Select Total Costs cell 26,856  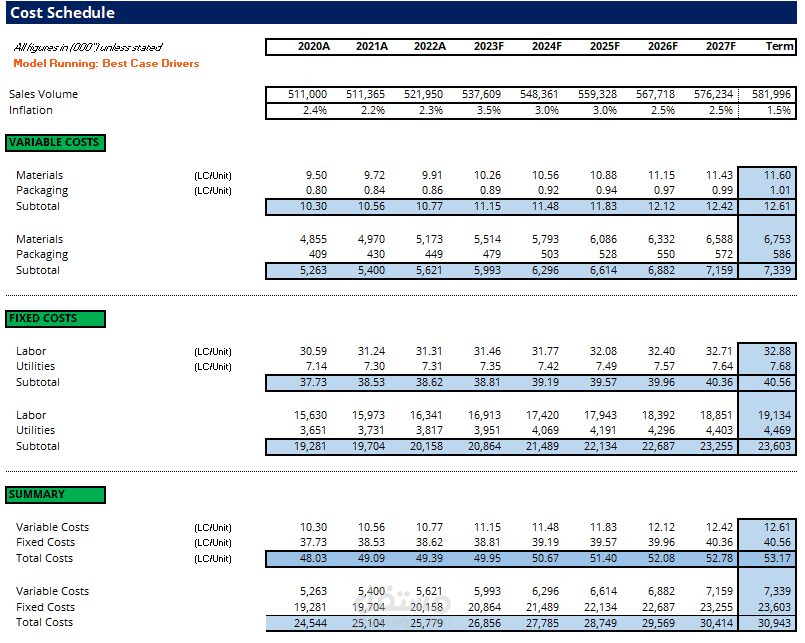coord(484,623)
